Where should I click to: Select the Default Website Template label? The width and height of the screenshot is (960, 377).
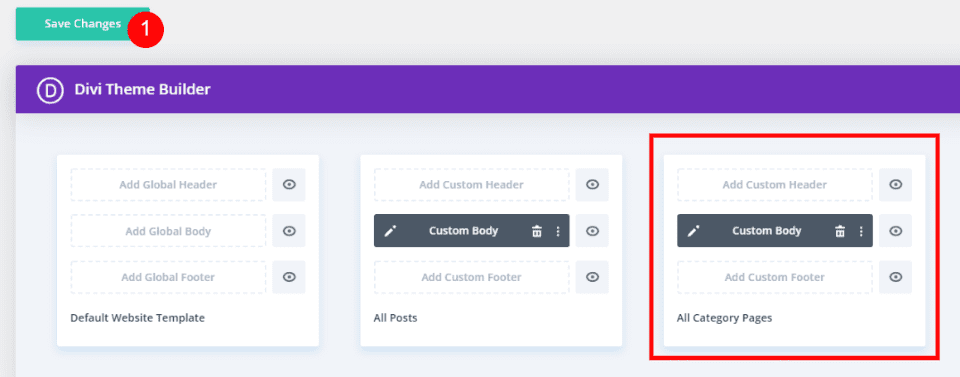click(138, 318)
